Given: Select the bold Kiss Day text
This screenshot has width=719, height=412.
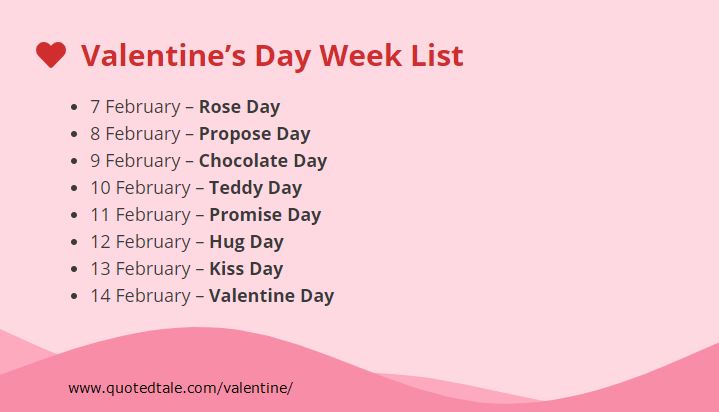Looking at the screenshot, I should tap(246, 269).
